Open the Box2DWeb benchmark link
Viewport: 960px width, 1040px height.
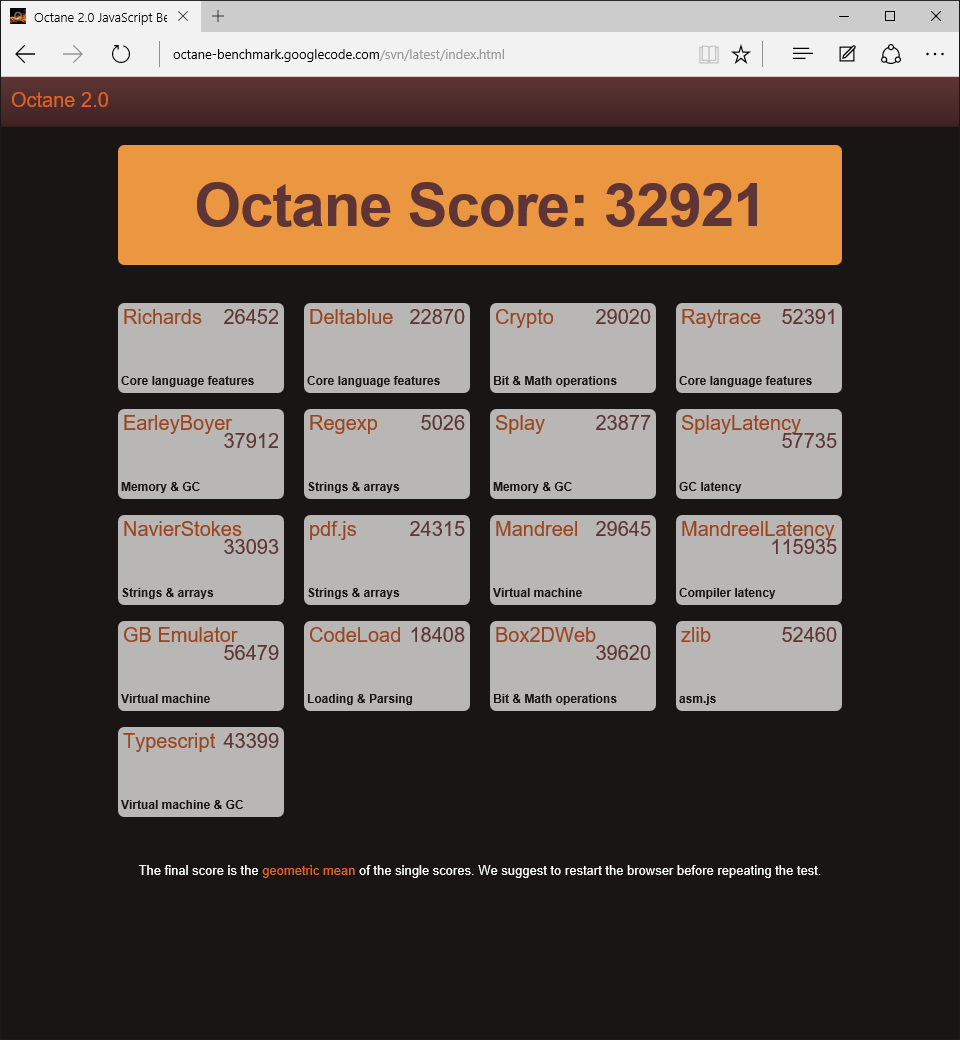coord(545,635)
